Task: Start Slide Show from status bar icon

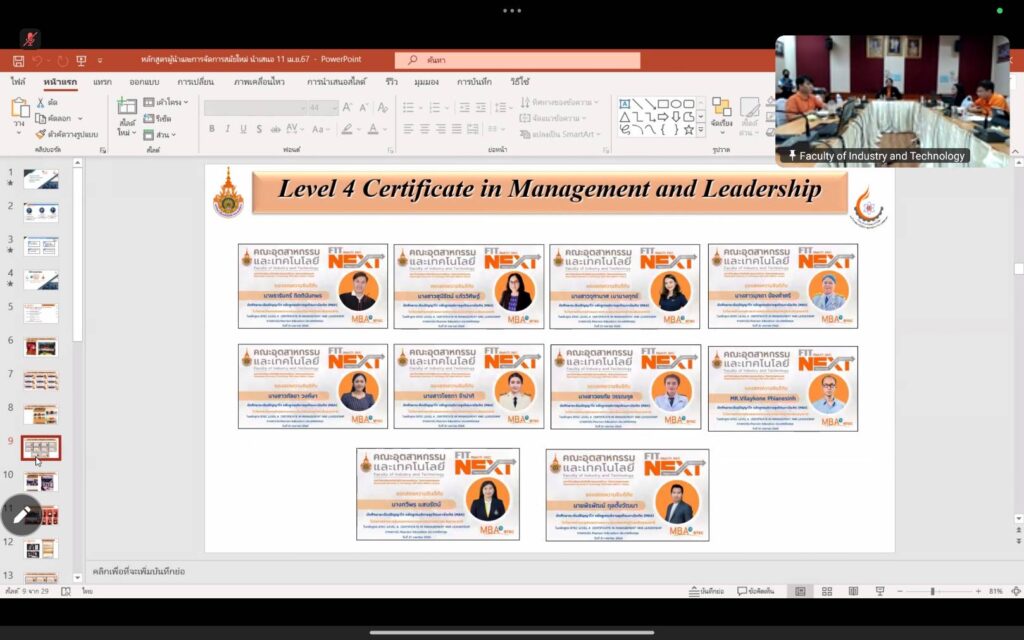Action: point(878,591)
